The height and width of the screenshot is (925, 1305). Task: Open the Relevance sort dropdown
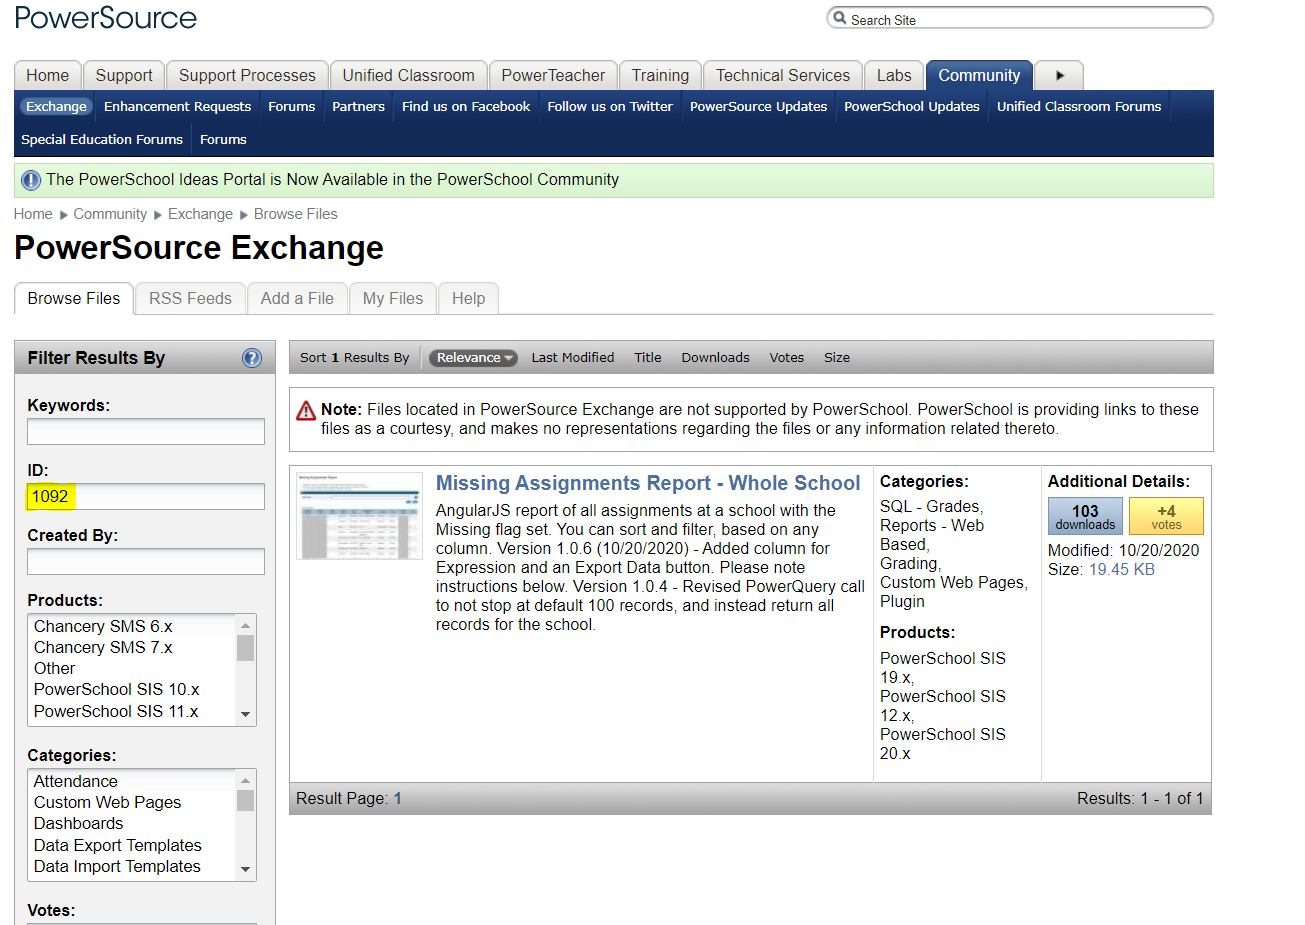(x=473, y=357)
